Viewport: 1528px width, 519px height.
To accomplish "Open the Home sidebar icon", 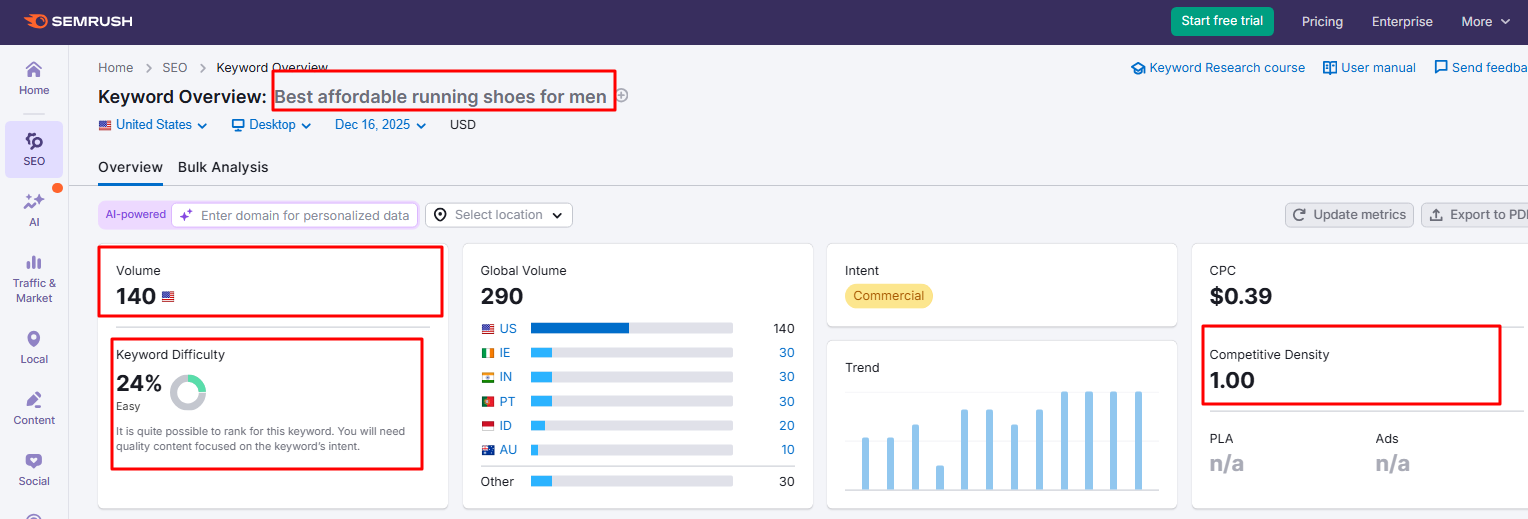I will coord(34,78).
